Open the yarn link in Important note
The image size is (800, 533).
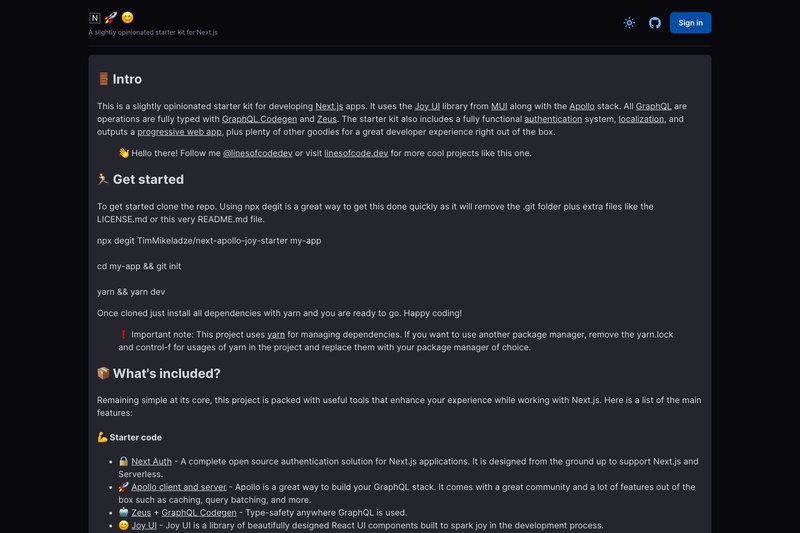click(276, 335)
